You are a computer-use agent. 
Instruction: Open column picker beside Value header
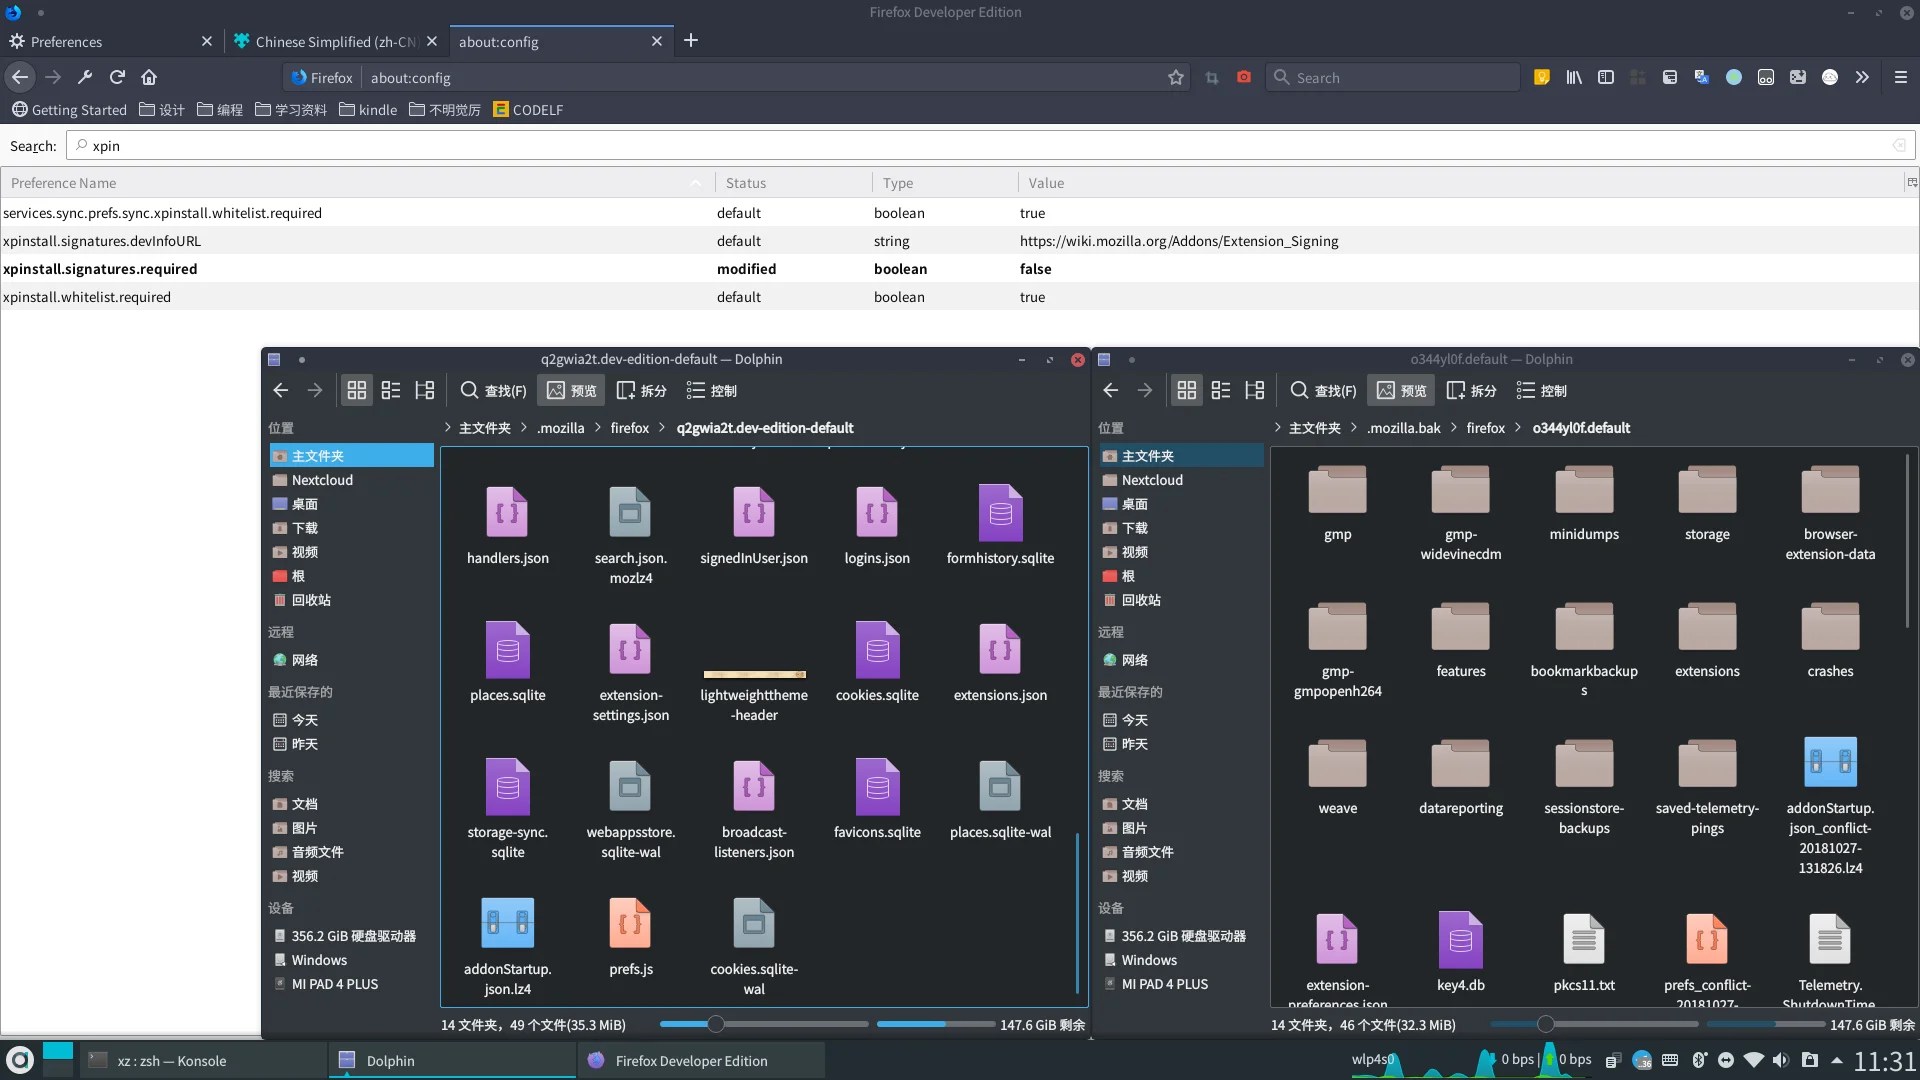click(1911, 182)
